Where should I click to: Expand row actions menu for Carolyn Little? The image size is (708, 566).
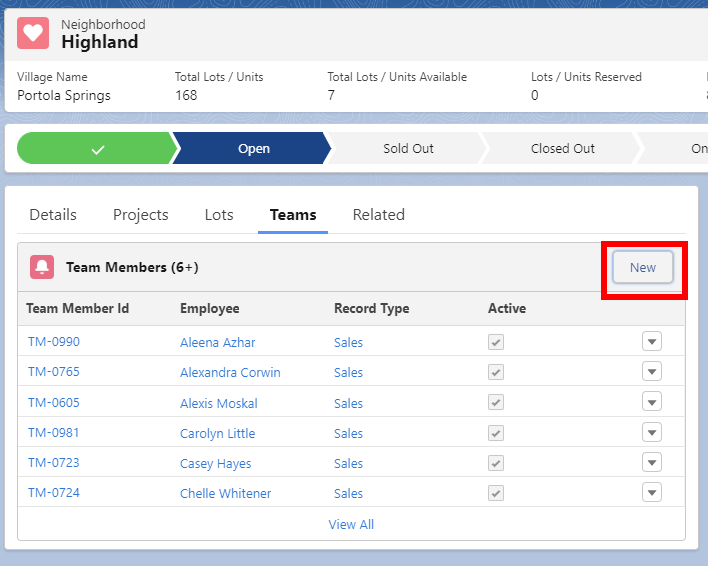tap(651, 433)
